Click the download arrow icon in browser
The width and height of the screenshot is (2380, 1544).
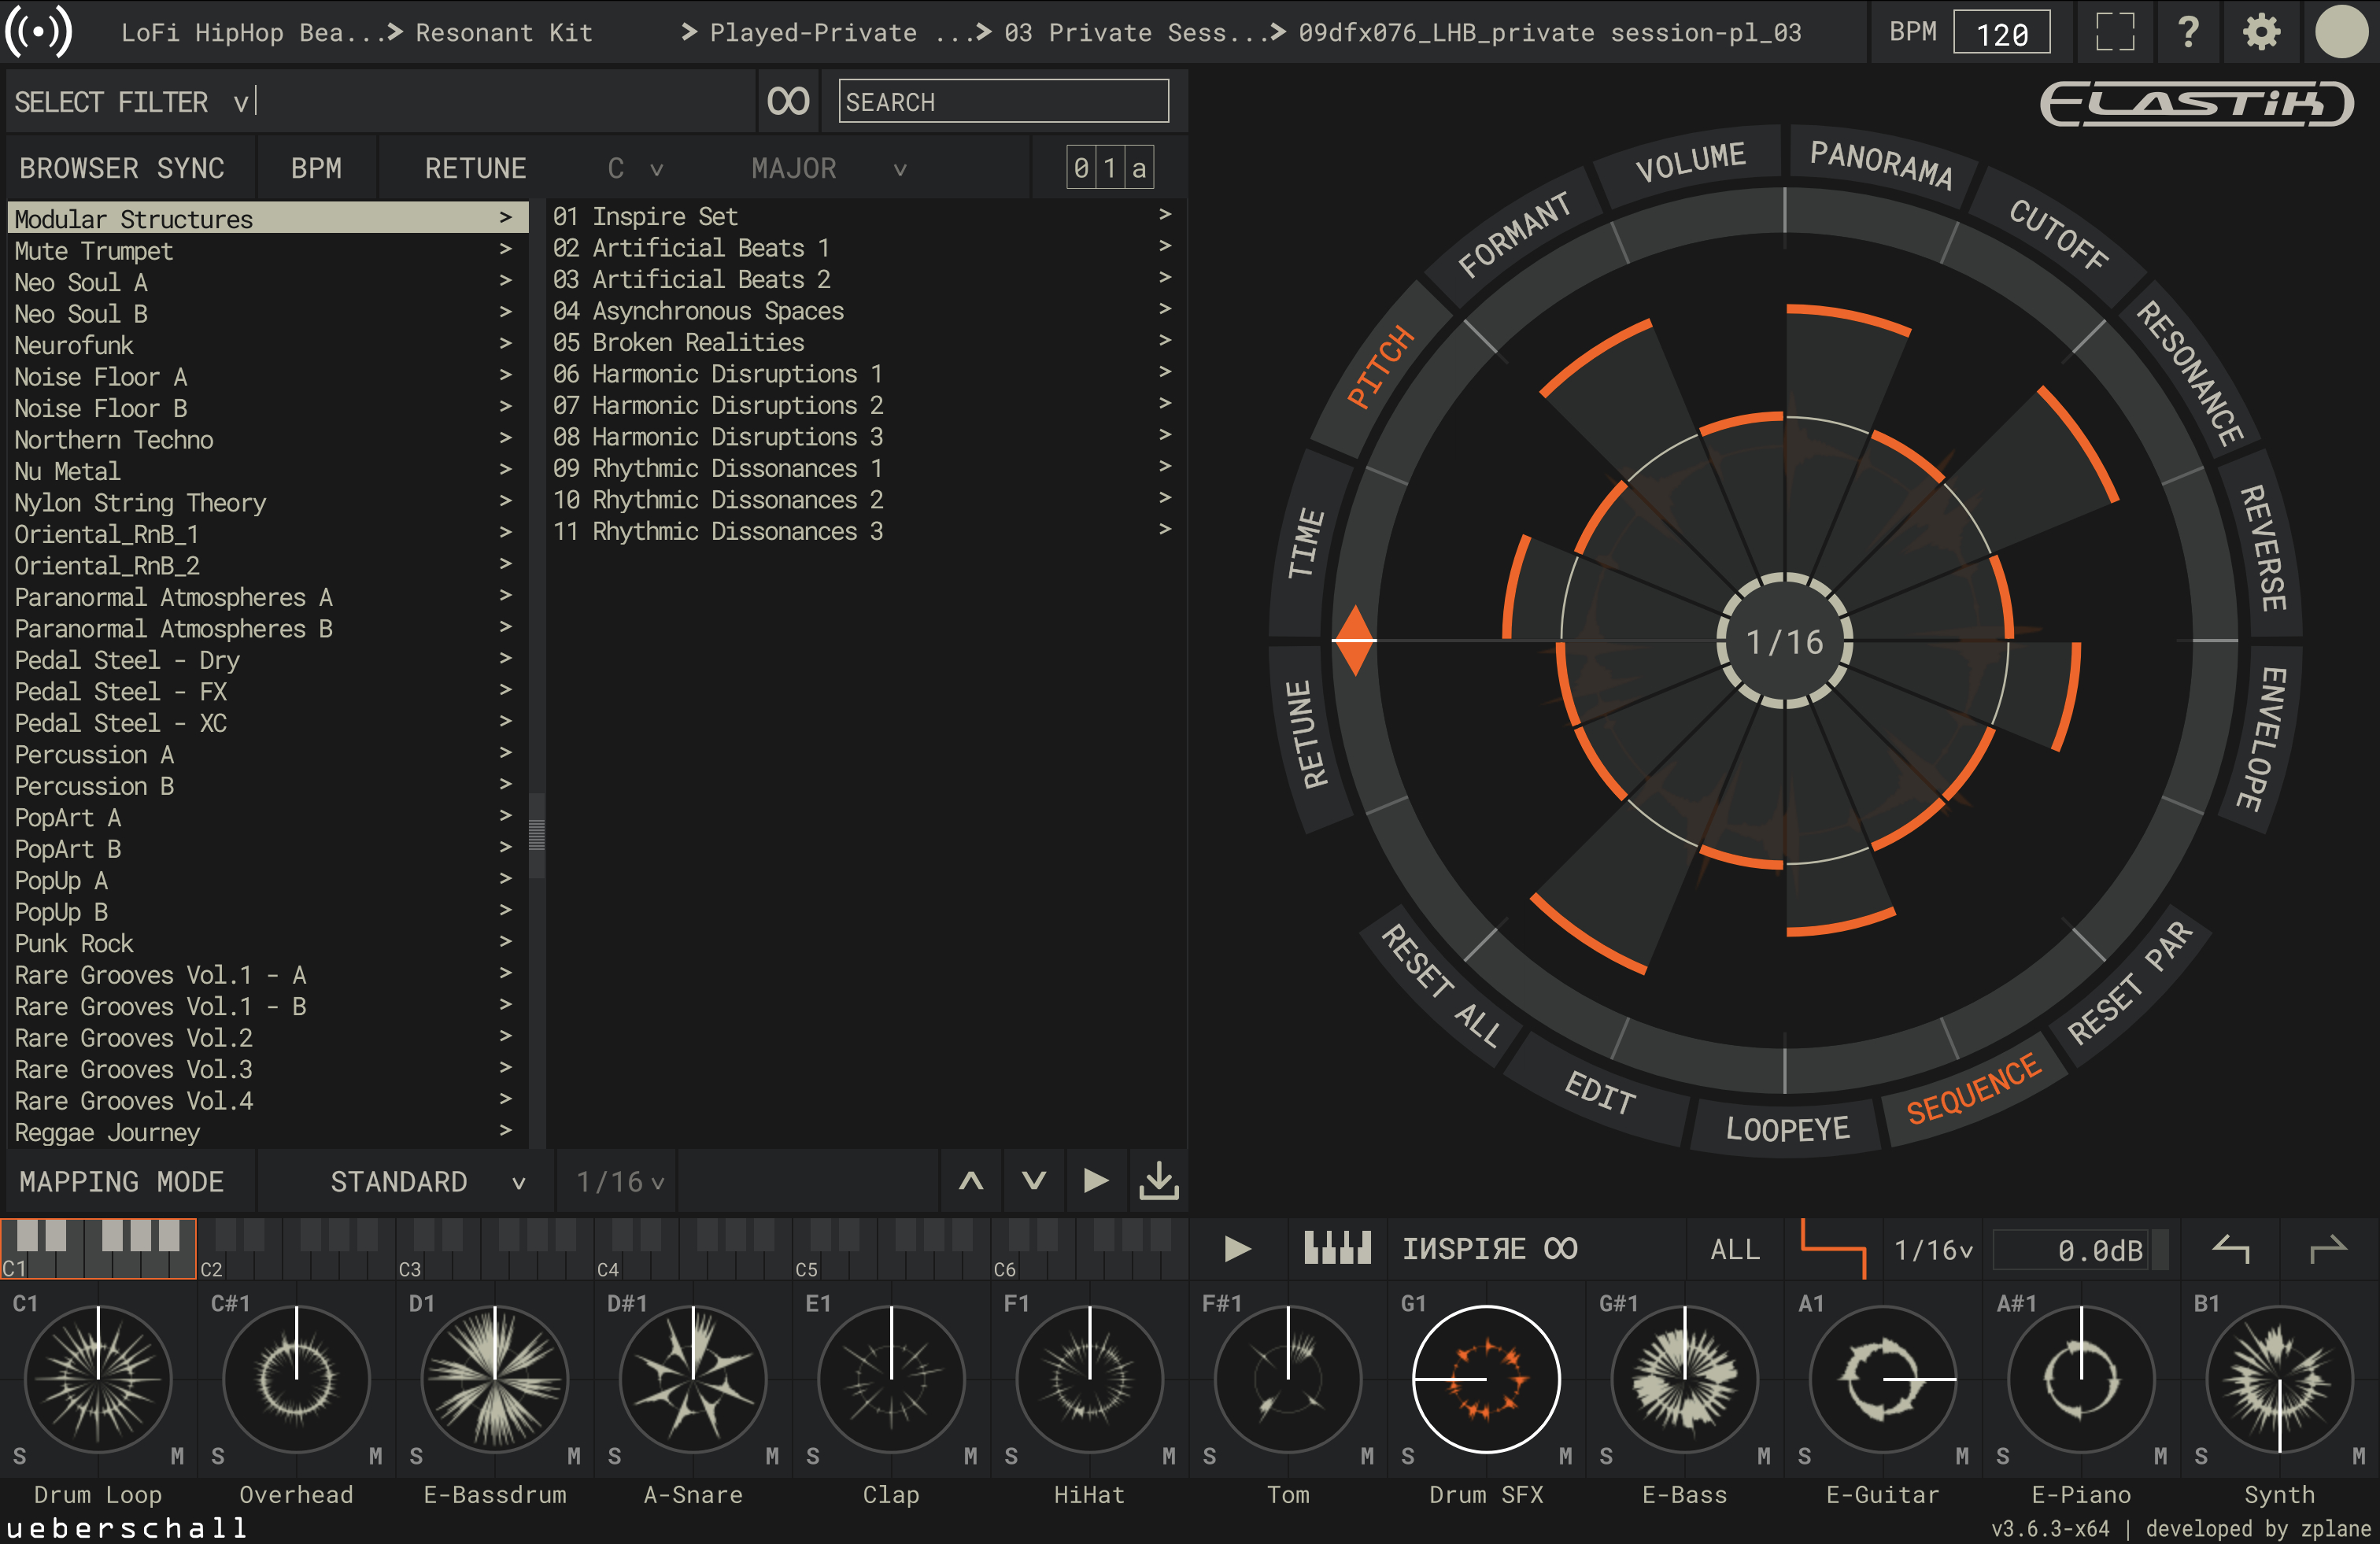coord(1159,1181)
